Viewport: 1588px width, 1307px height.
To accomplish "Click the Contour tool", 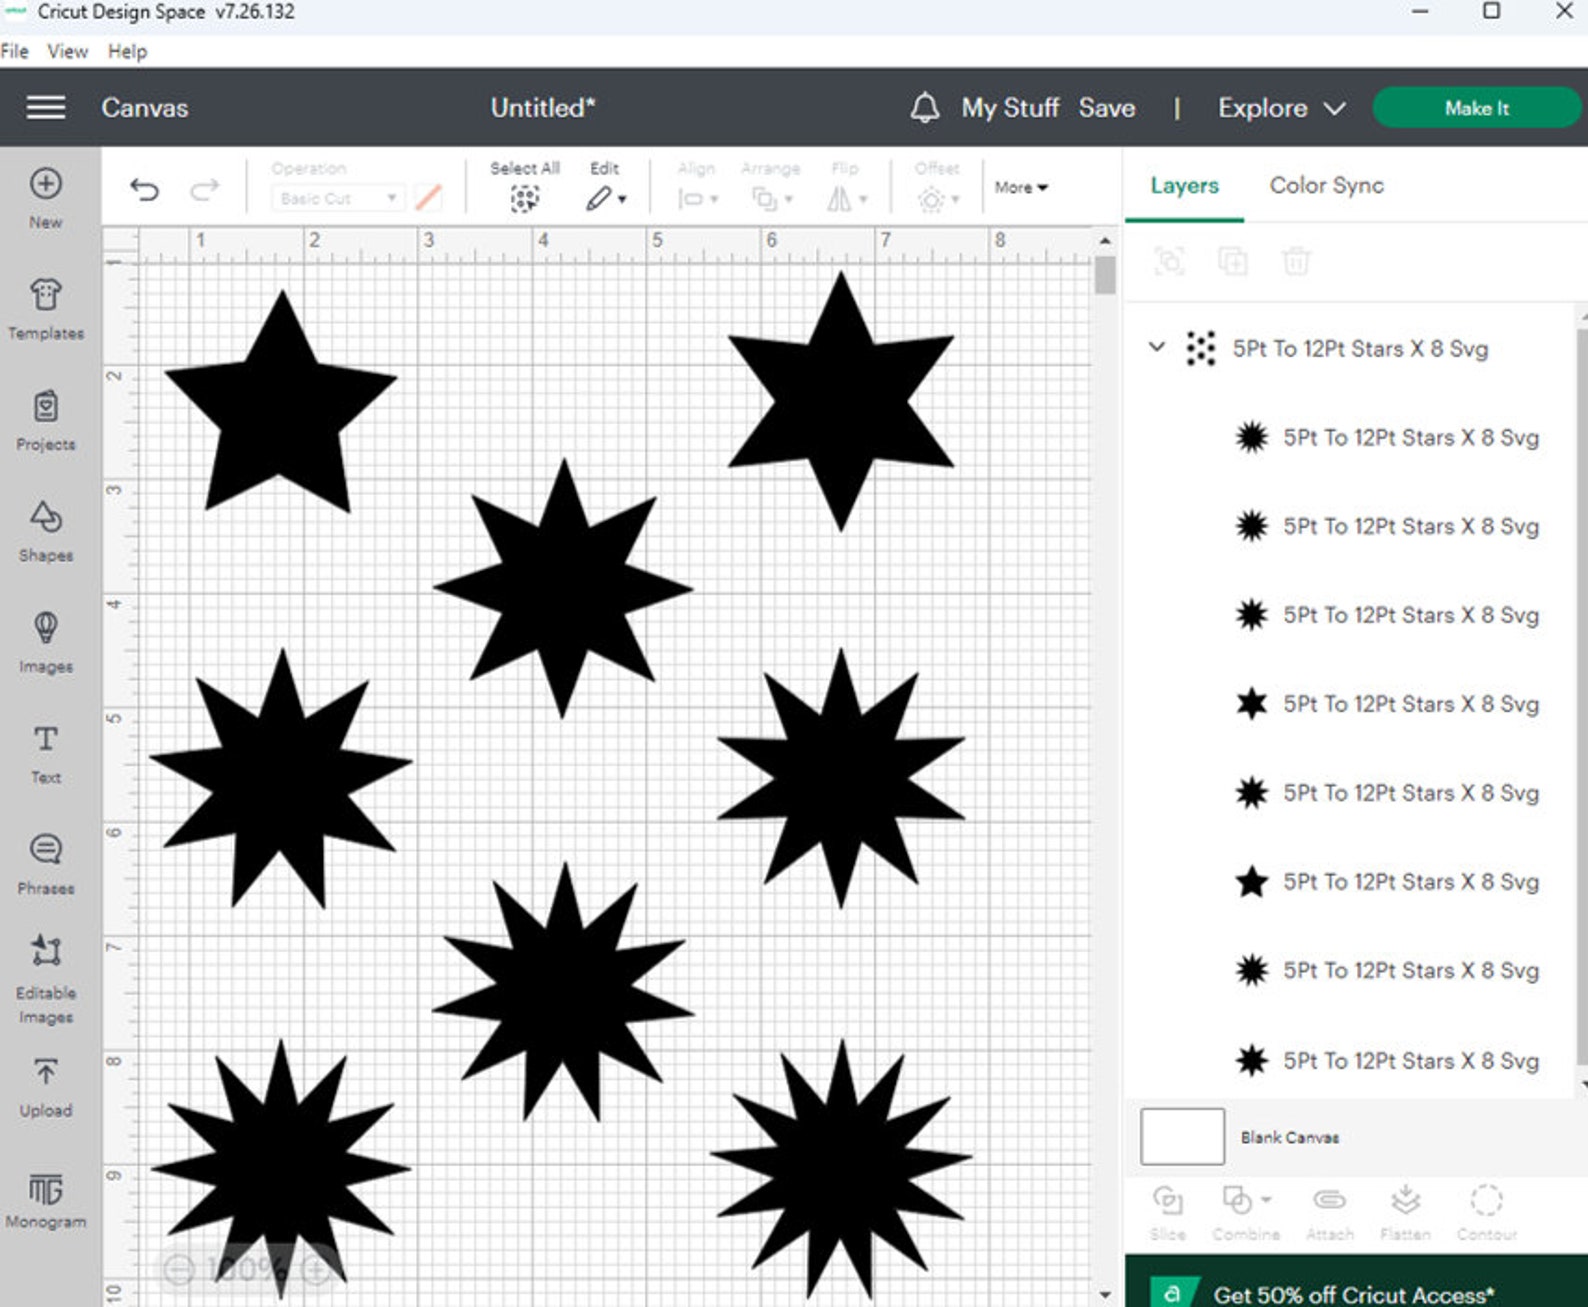I will pos(1486,1212).
